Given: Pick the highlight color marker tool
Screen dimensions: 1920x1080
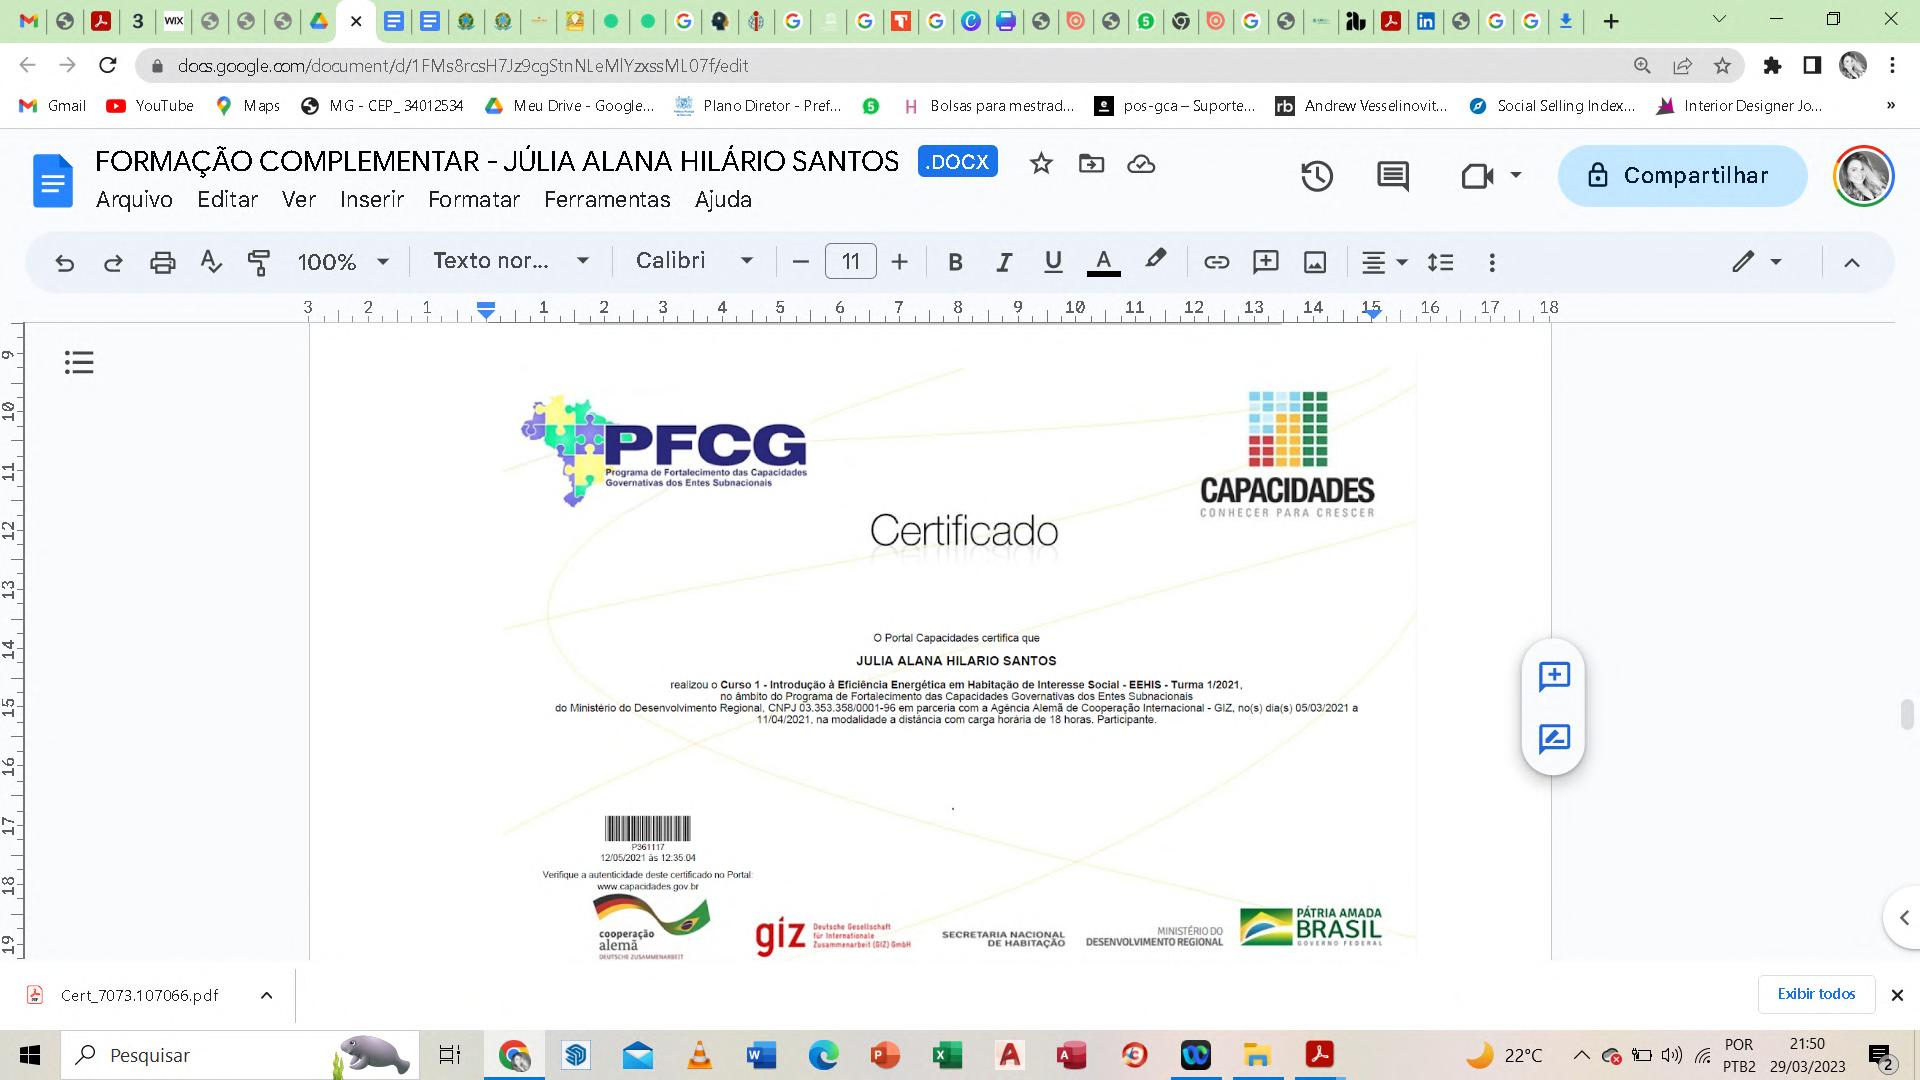Looking at the screenshot, I should click(1155, 260).
